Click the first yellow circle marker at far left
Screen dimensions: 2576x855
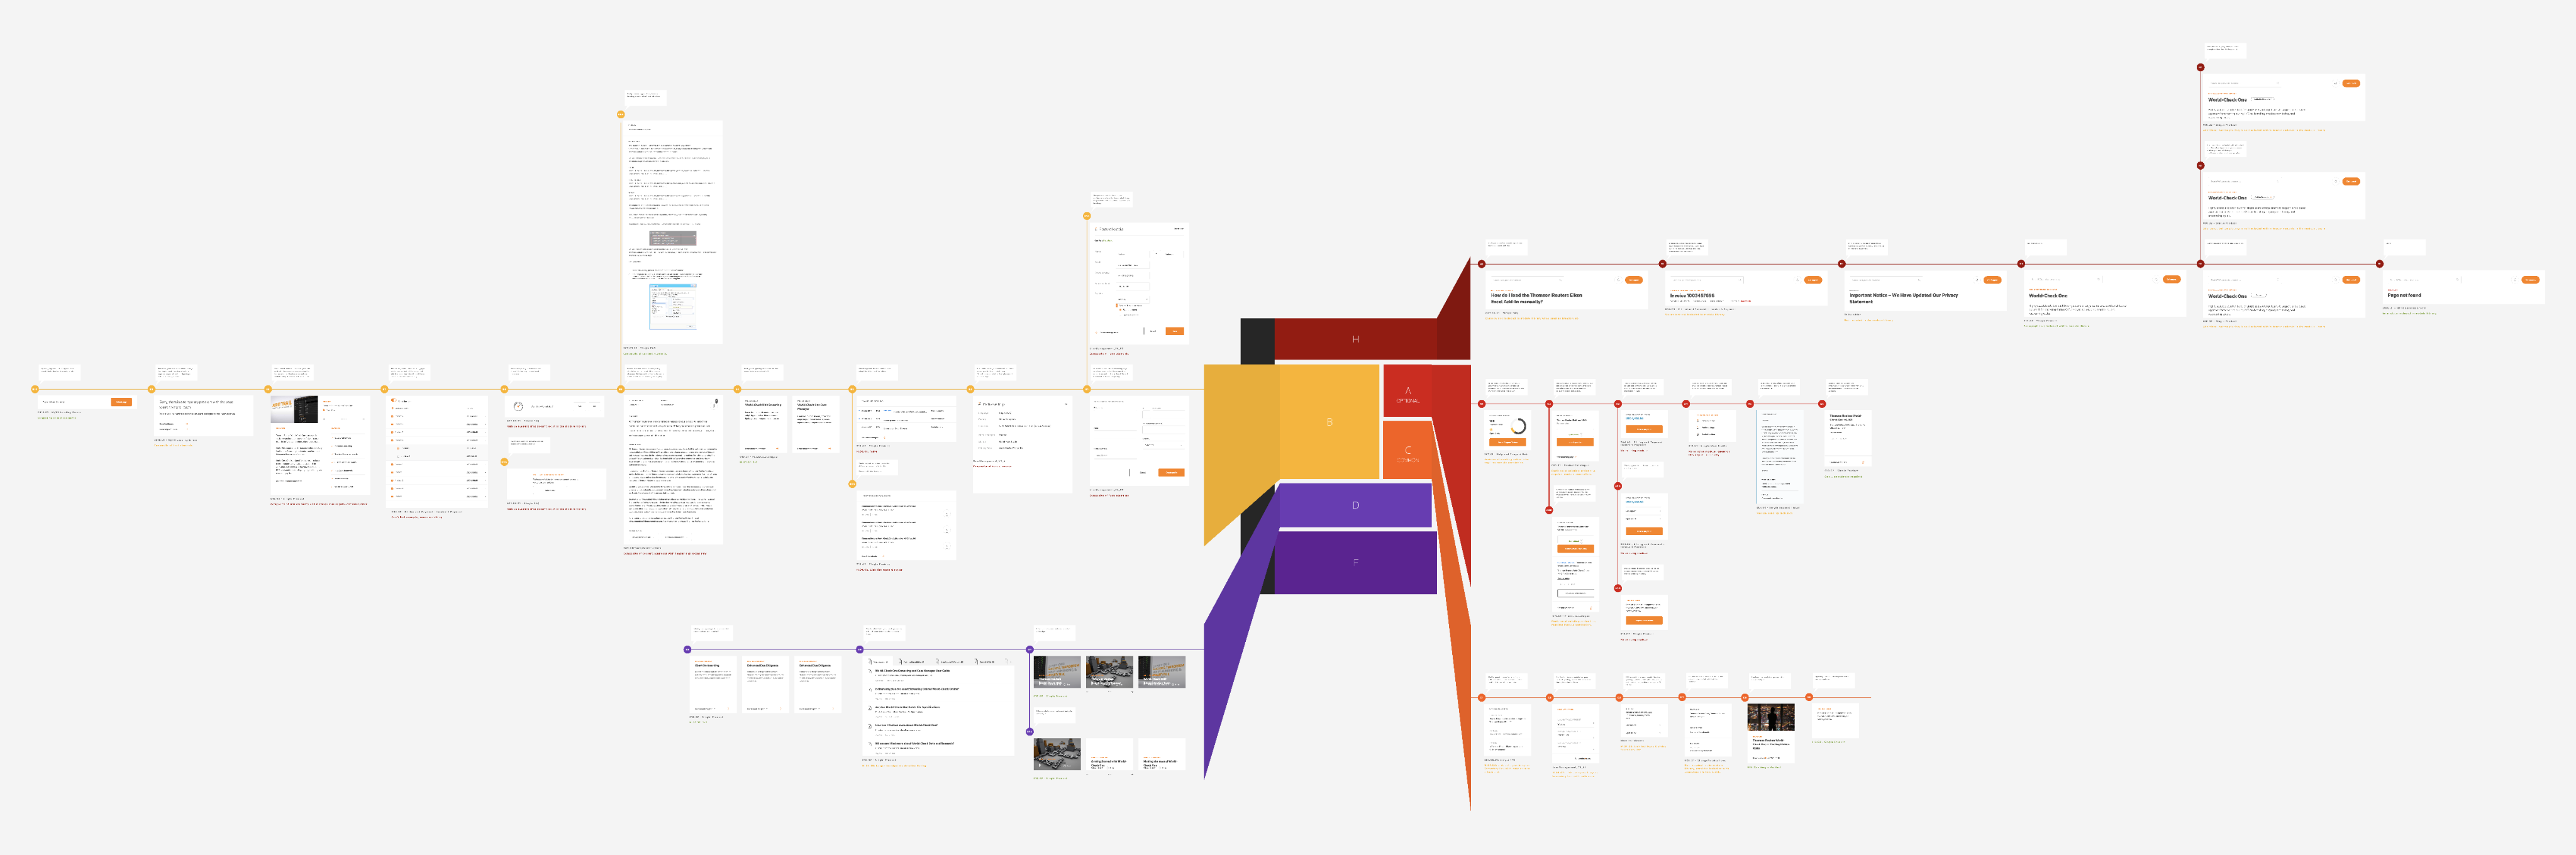pos(35,389)
